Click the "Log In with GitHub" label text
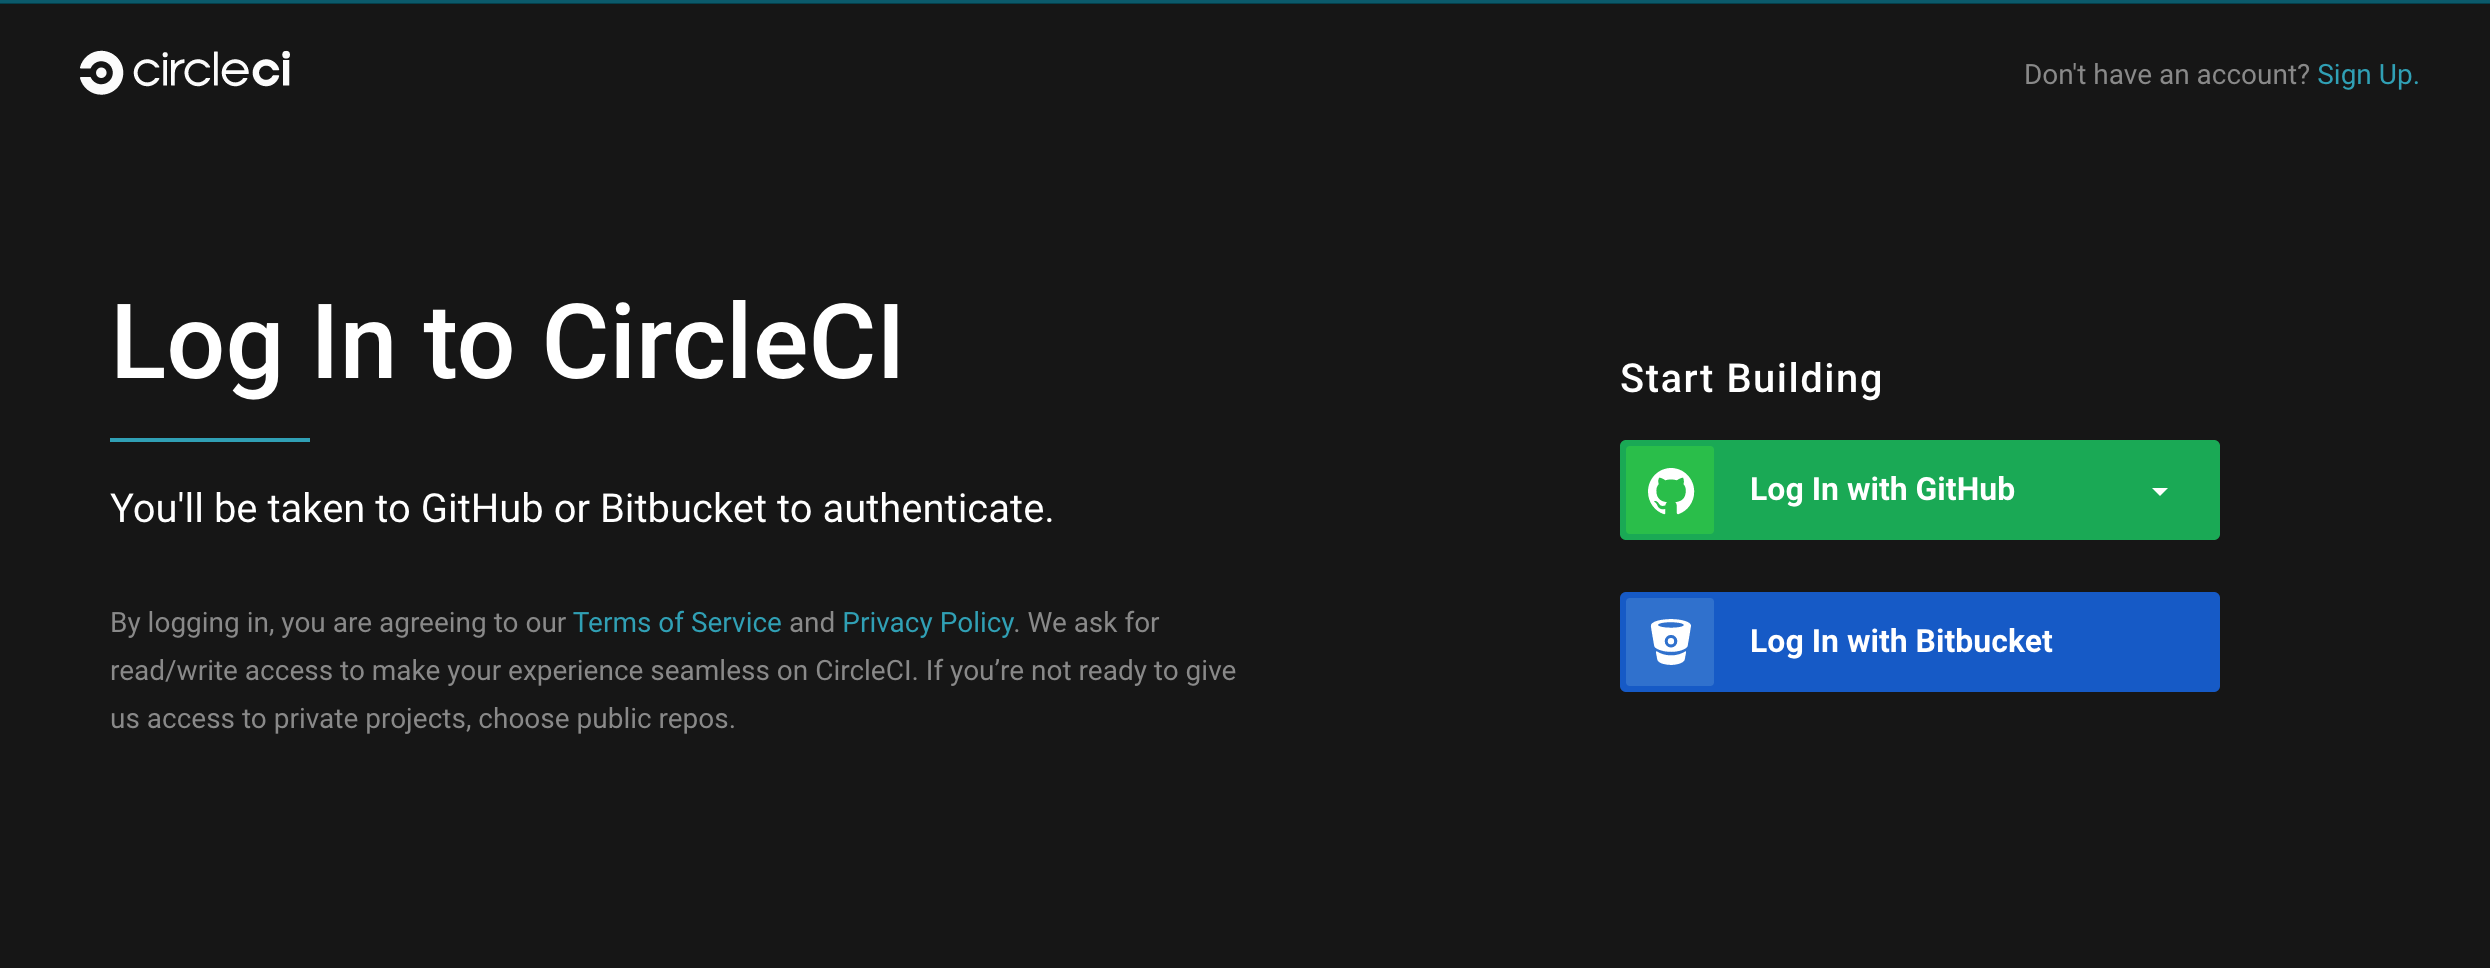Image resolution: width=2490 pixels, height=968 pixels. (x=1882, y=490)
